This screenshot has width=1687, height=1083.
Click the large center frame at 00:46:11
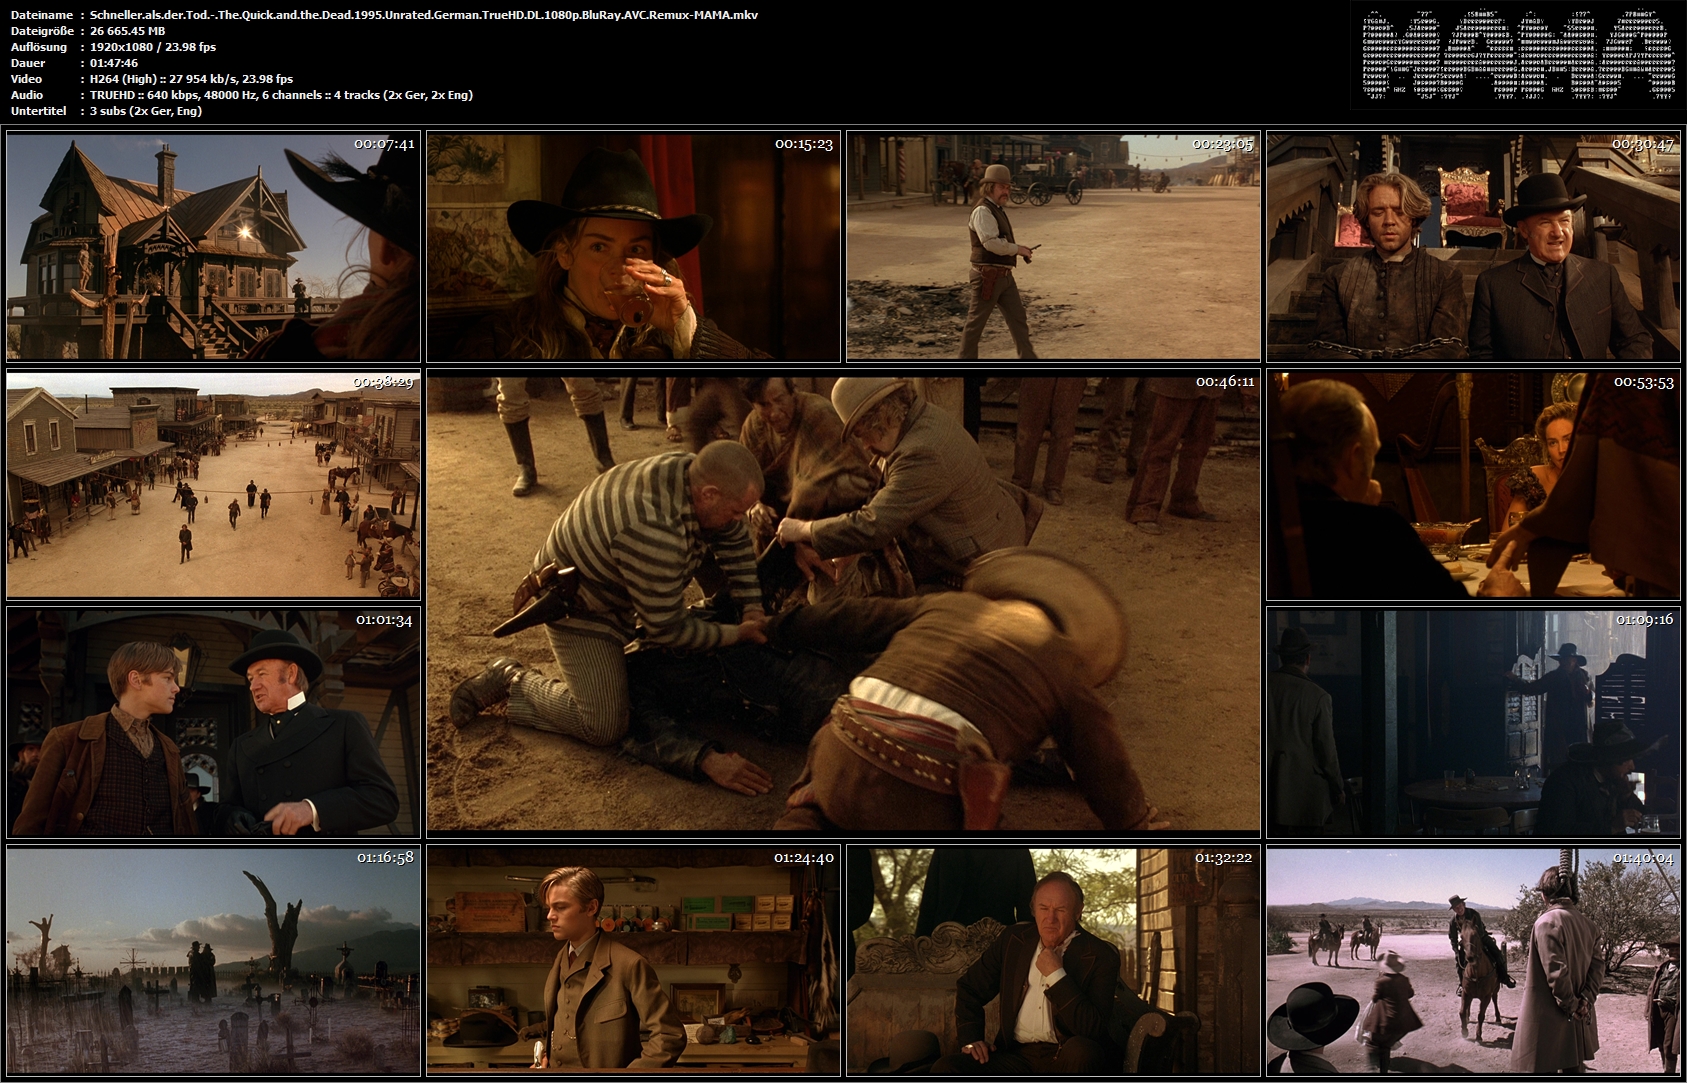click(843, 604)
